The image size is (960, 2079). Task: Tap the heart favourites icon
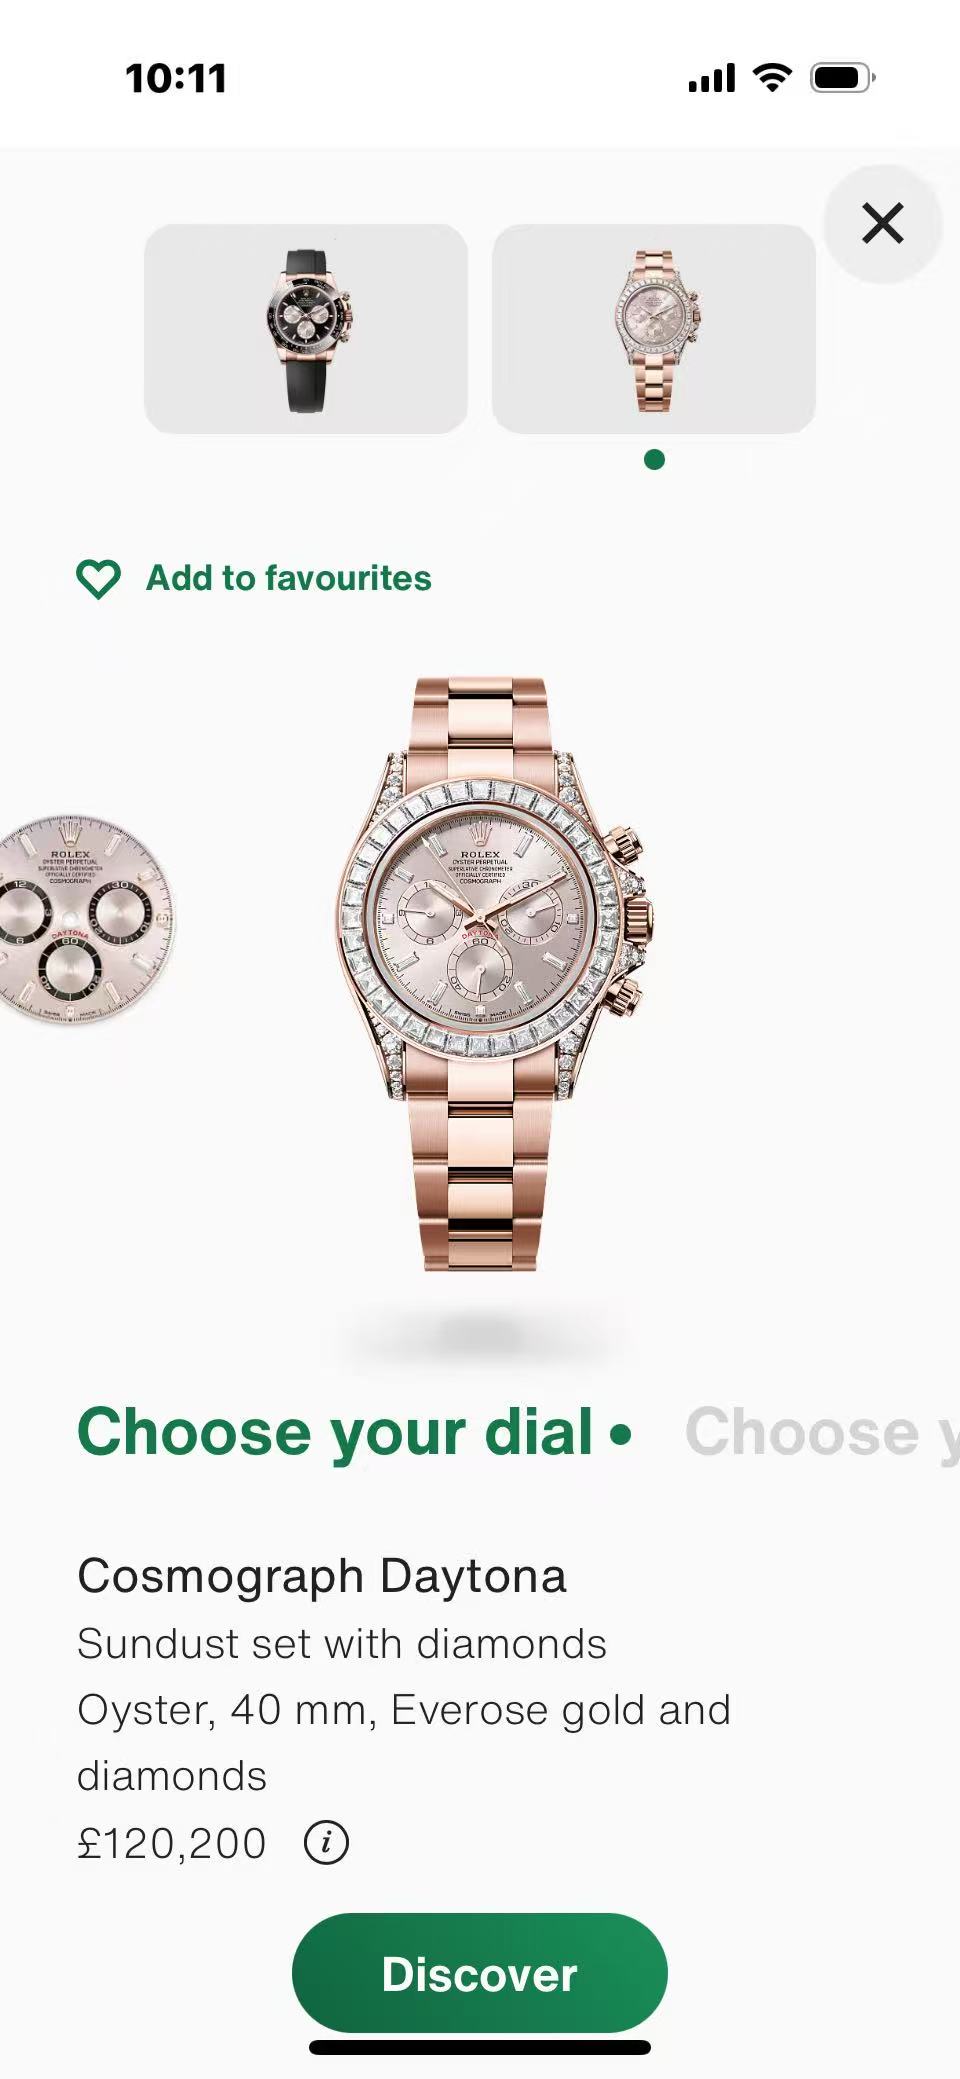tap(98, 579)
